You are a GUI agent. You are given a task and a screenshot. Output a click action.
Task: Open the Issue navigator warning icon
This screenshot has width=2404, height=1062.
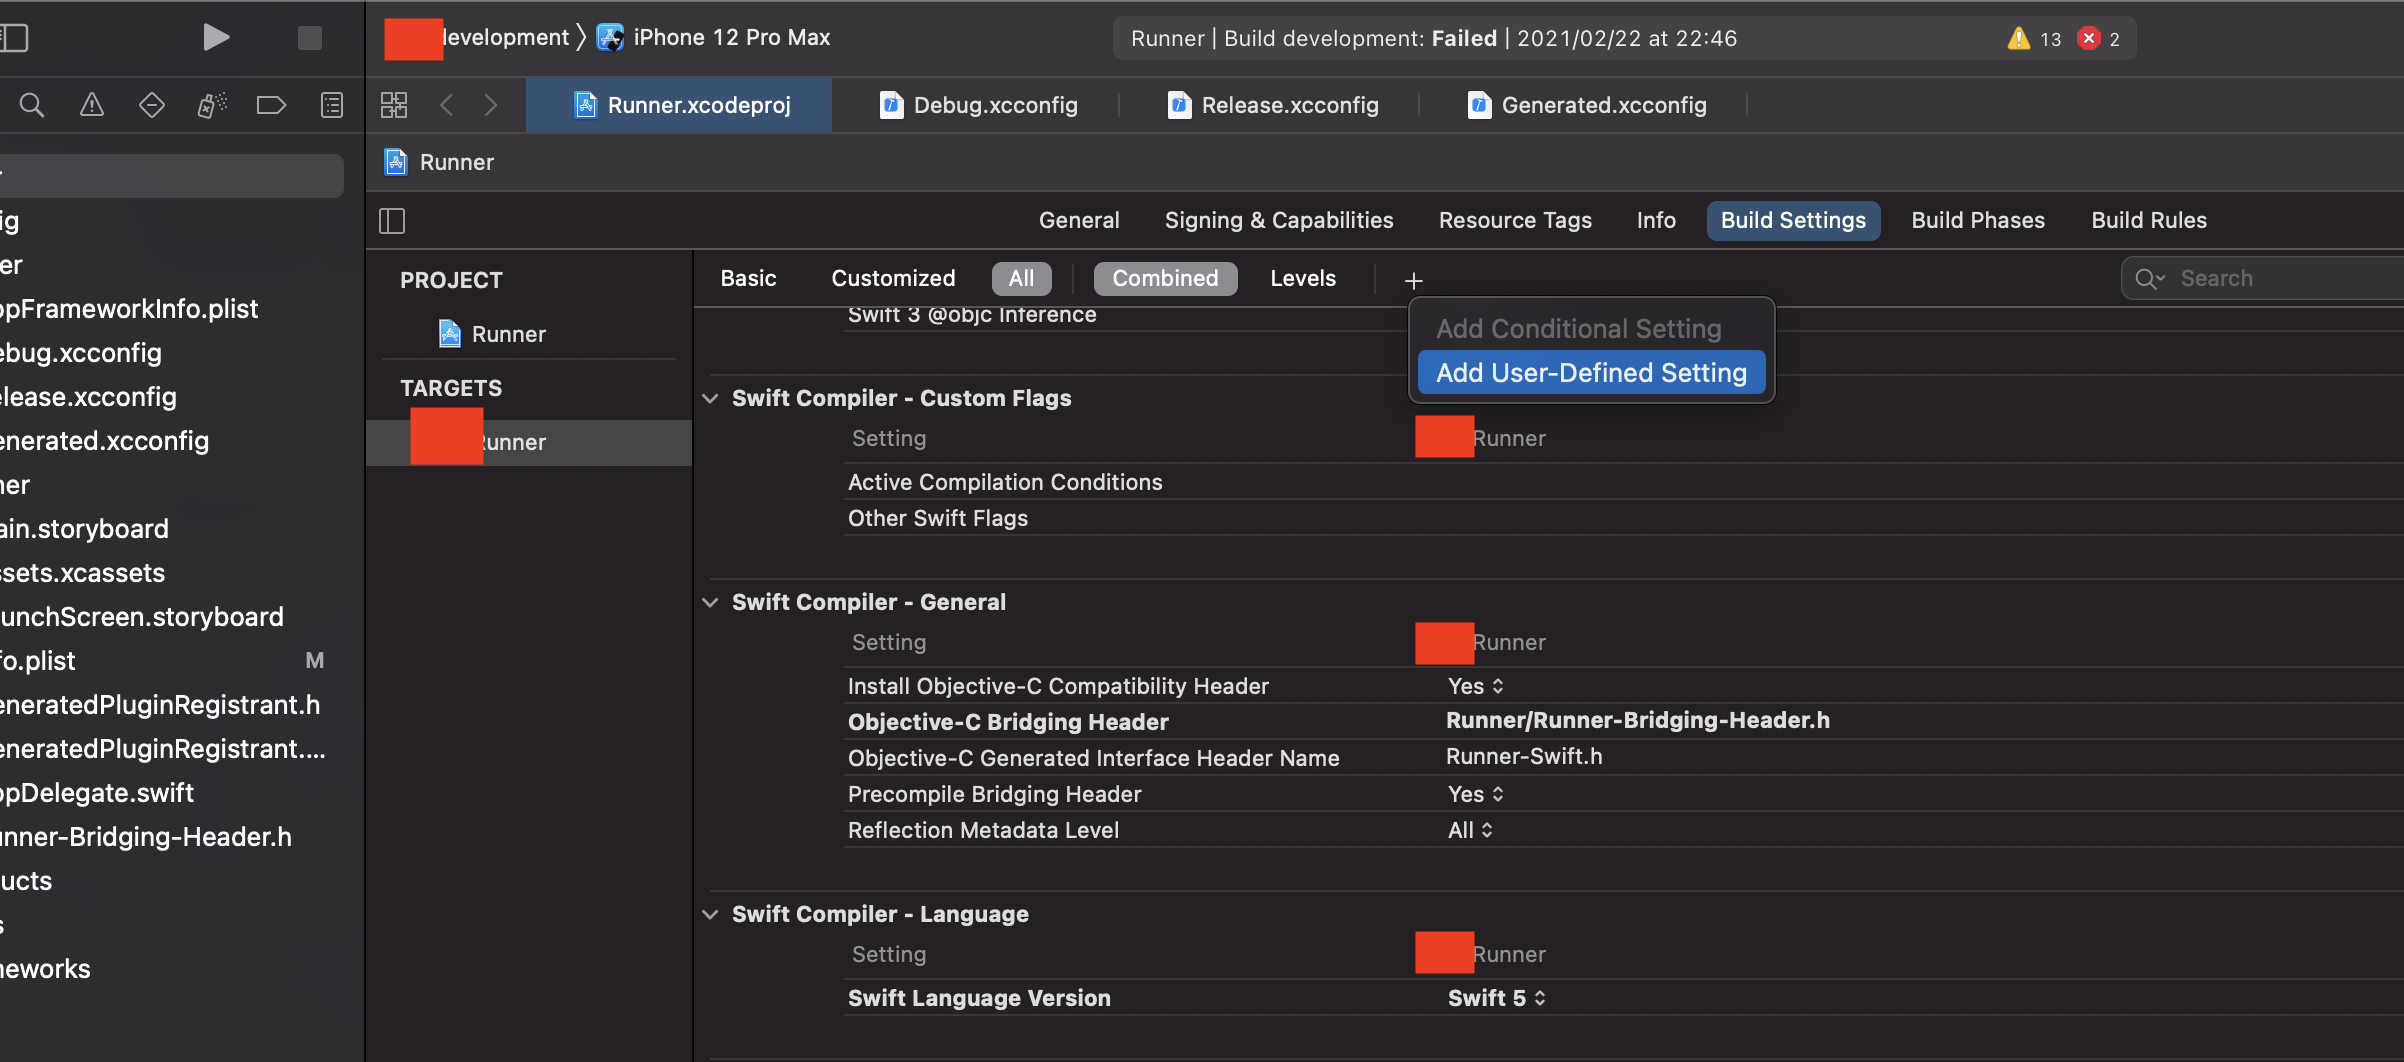click(92, 105)
